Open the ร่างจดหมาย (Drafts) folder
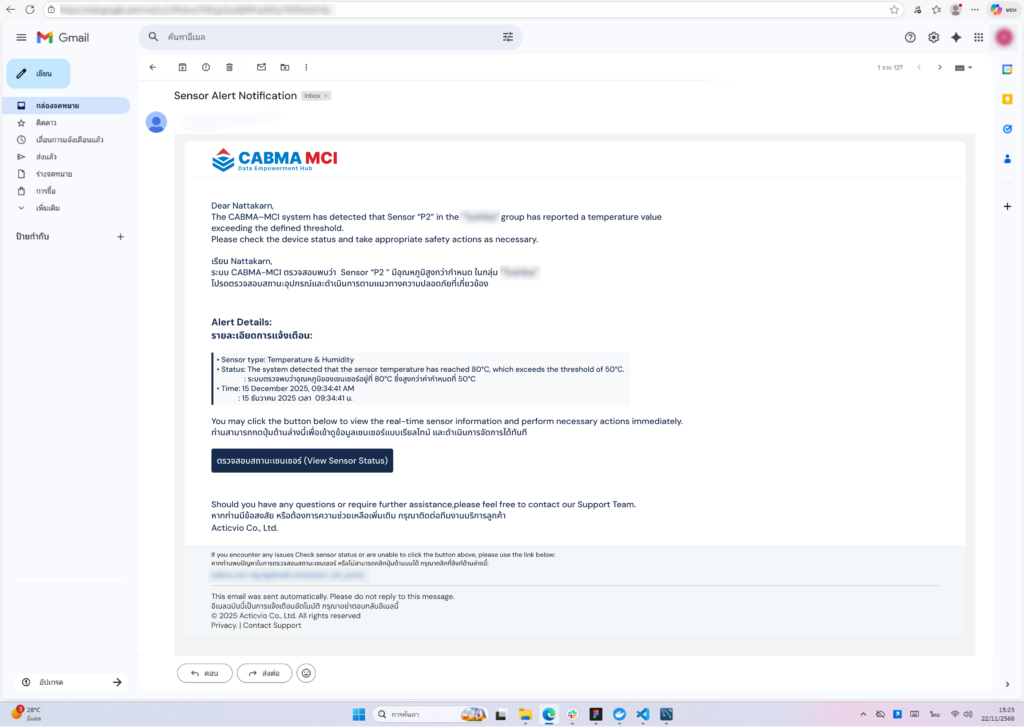1024x727 pixels. point(53,174)
